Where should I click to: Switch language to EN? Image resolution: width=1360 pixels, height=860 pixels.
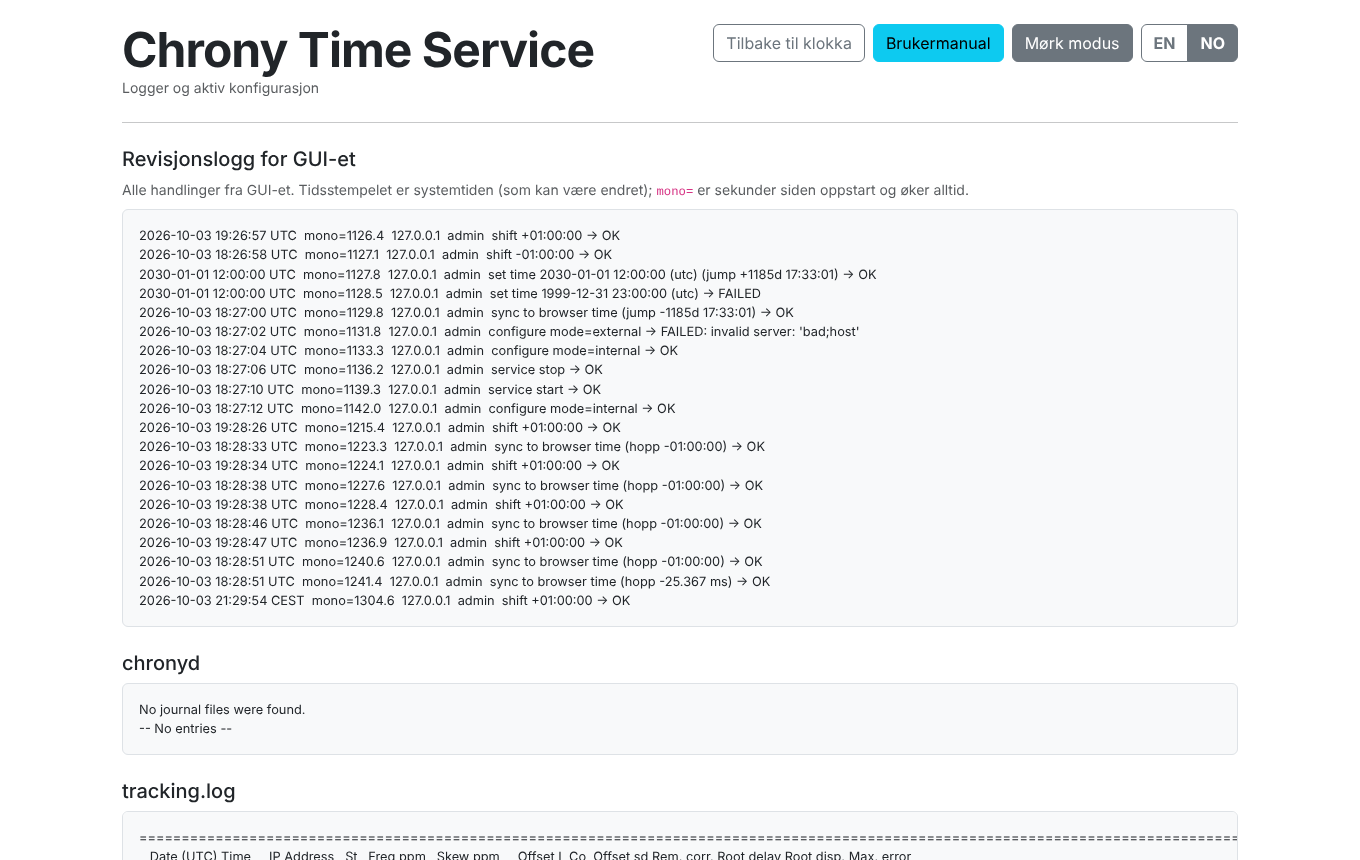1164,43
